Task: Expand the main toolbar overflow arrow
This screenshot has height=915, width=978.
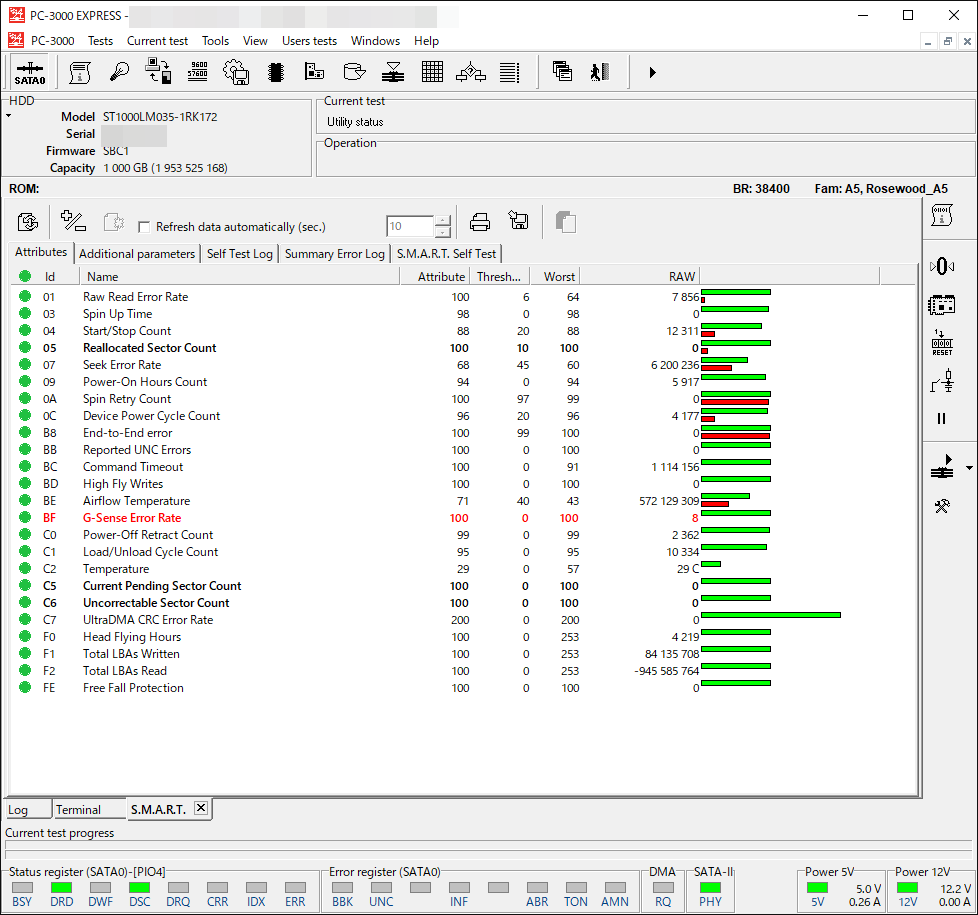Action: [x=652, y=72]
